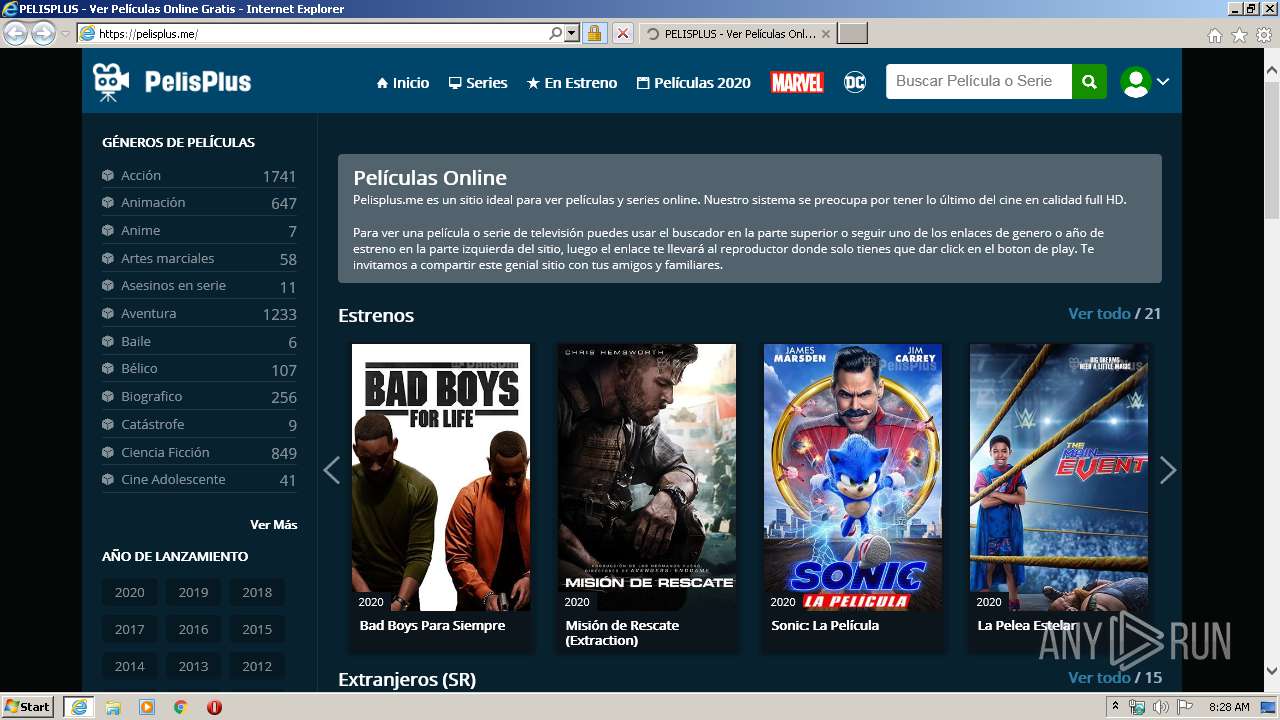
Task: Select the PELISPLUS browser tab
Action: coord(736,33)
